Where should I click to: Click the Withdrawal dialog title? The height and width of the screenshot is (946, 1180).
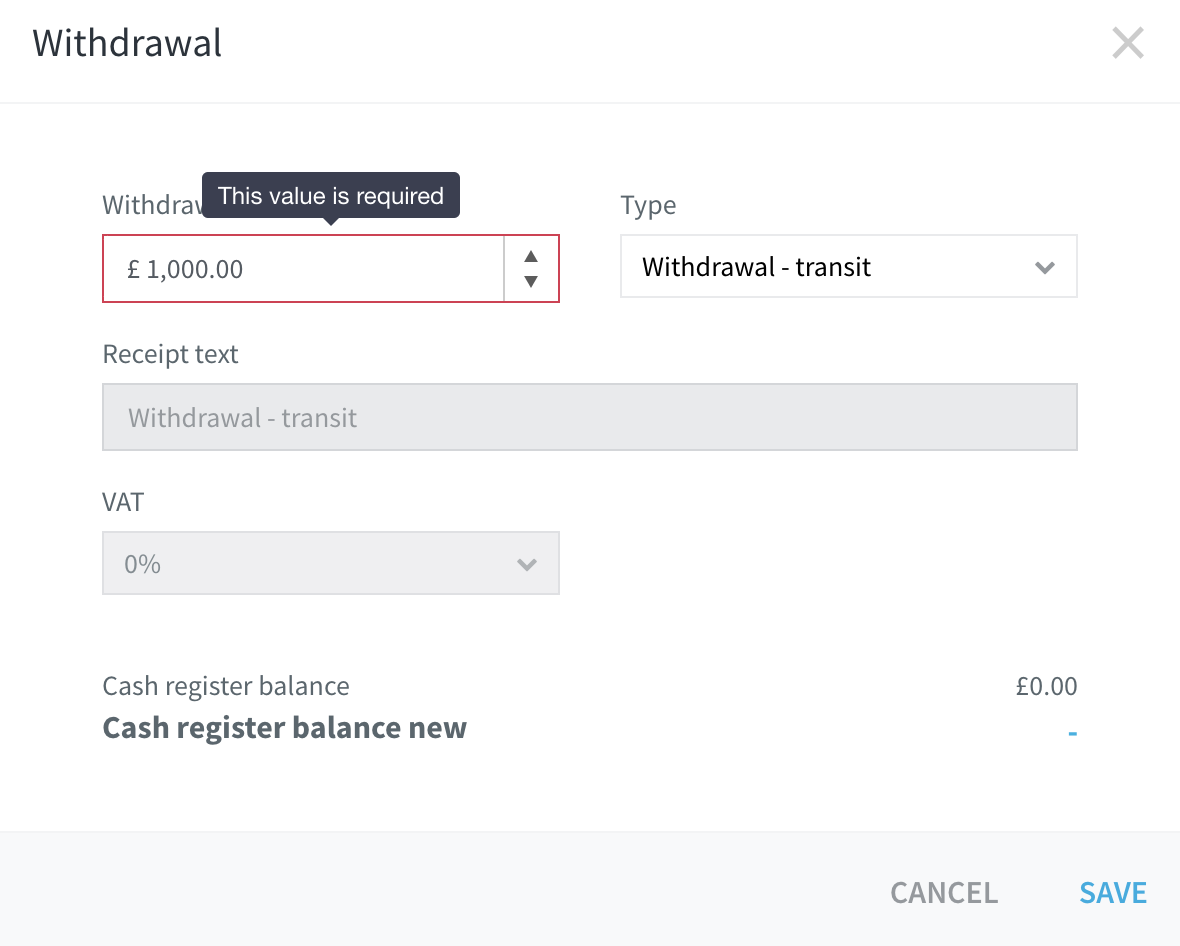[x=126, y=43]
